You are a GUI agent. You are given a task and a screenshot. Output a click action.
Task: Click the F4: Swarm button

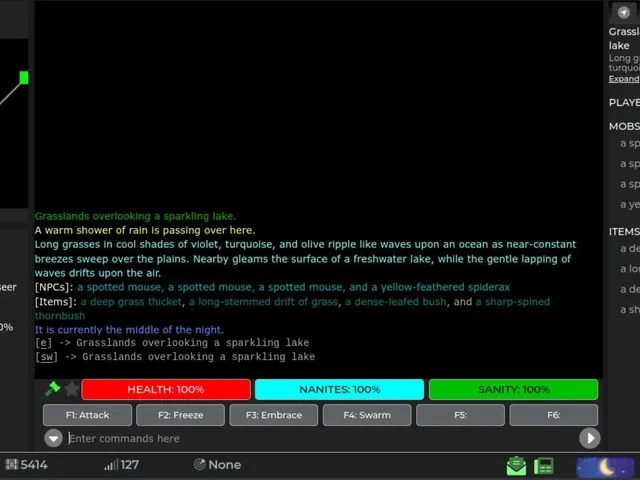point(367,415)
